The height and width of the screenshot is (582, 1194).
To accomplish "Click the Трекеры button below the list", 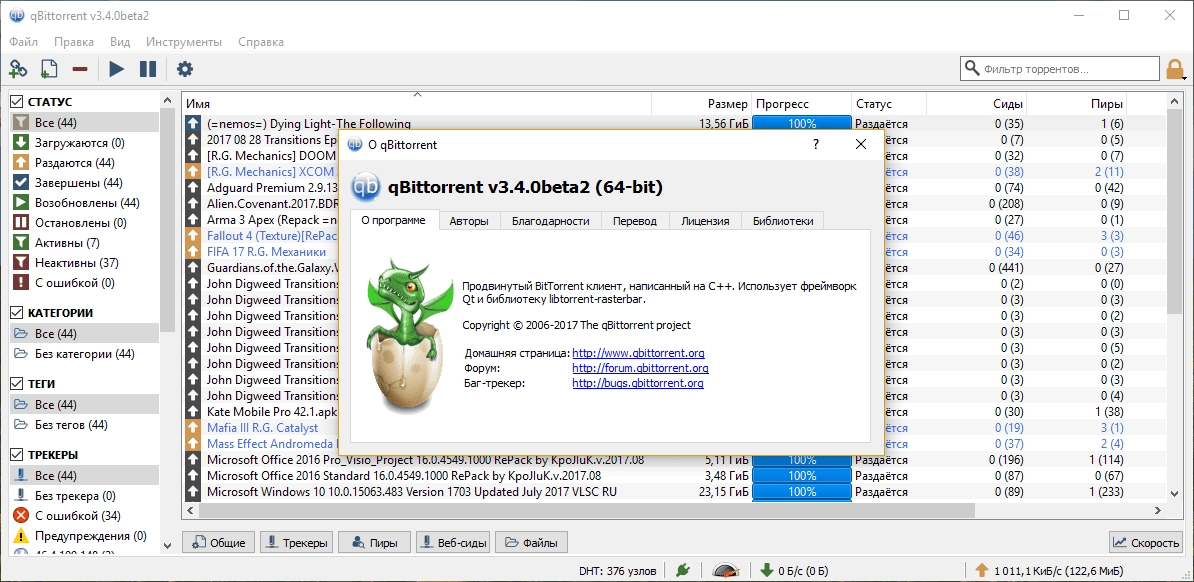I will click(x=297, y=543).
